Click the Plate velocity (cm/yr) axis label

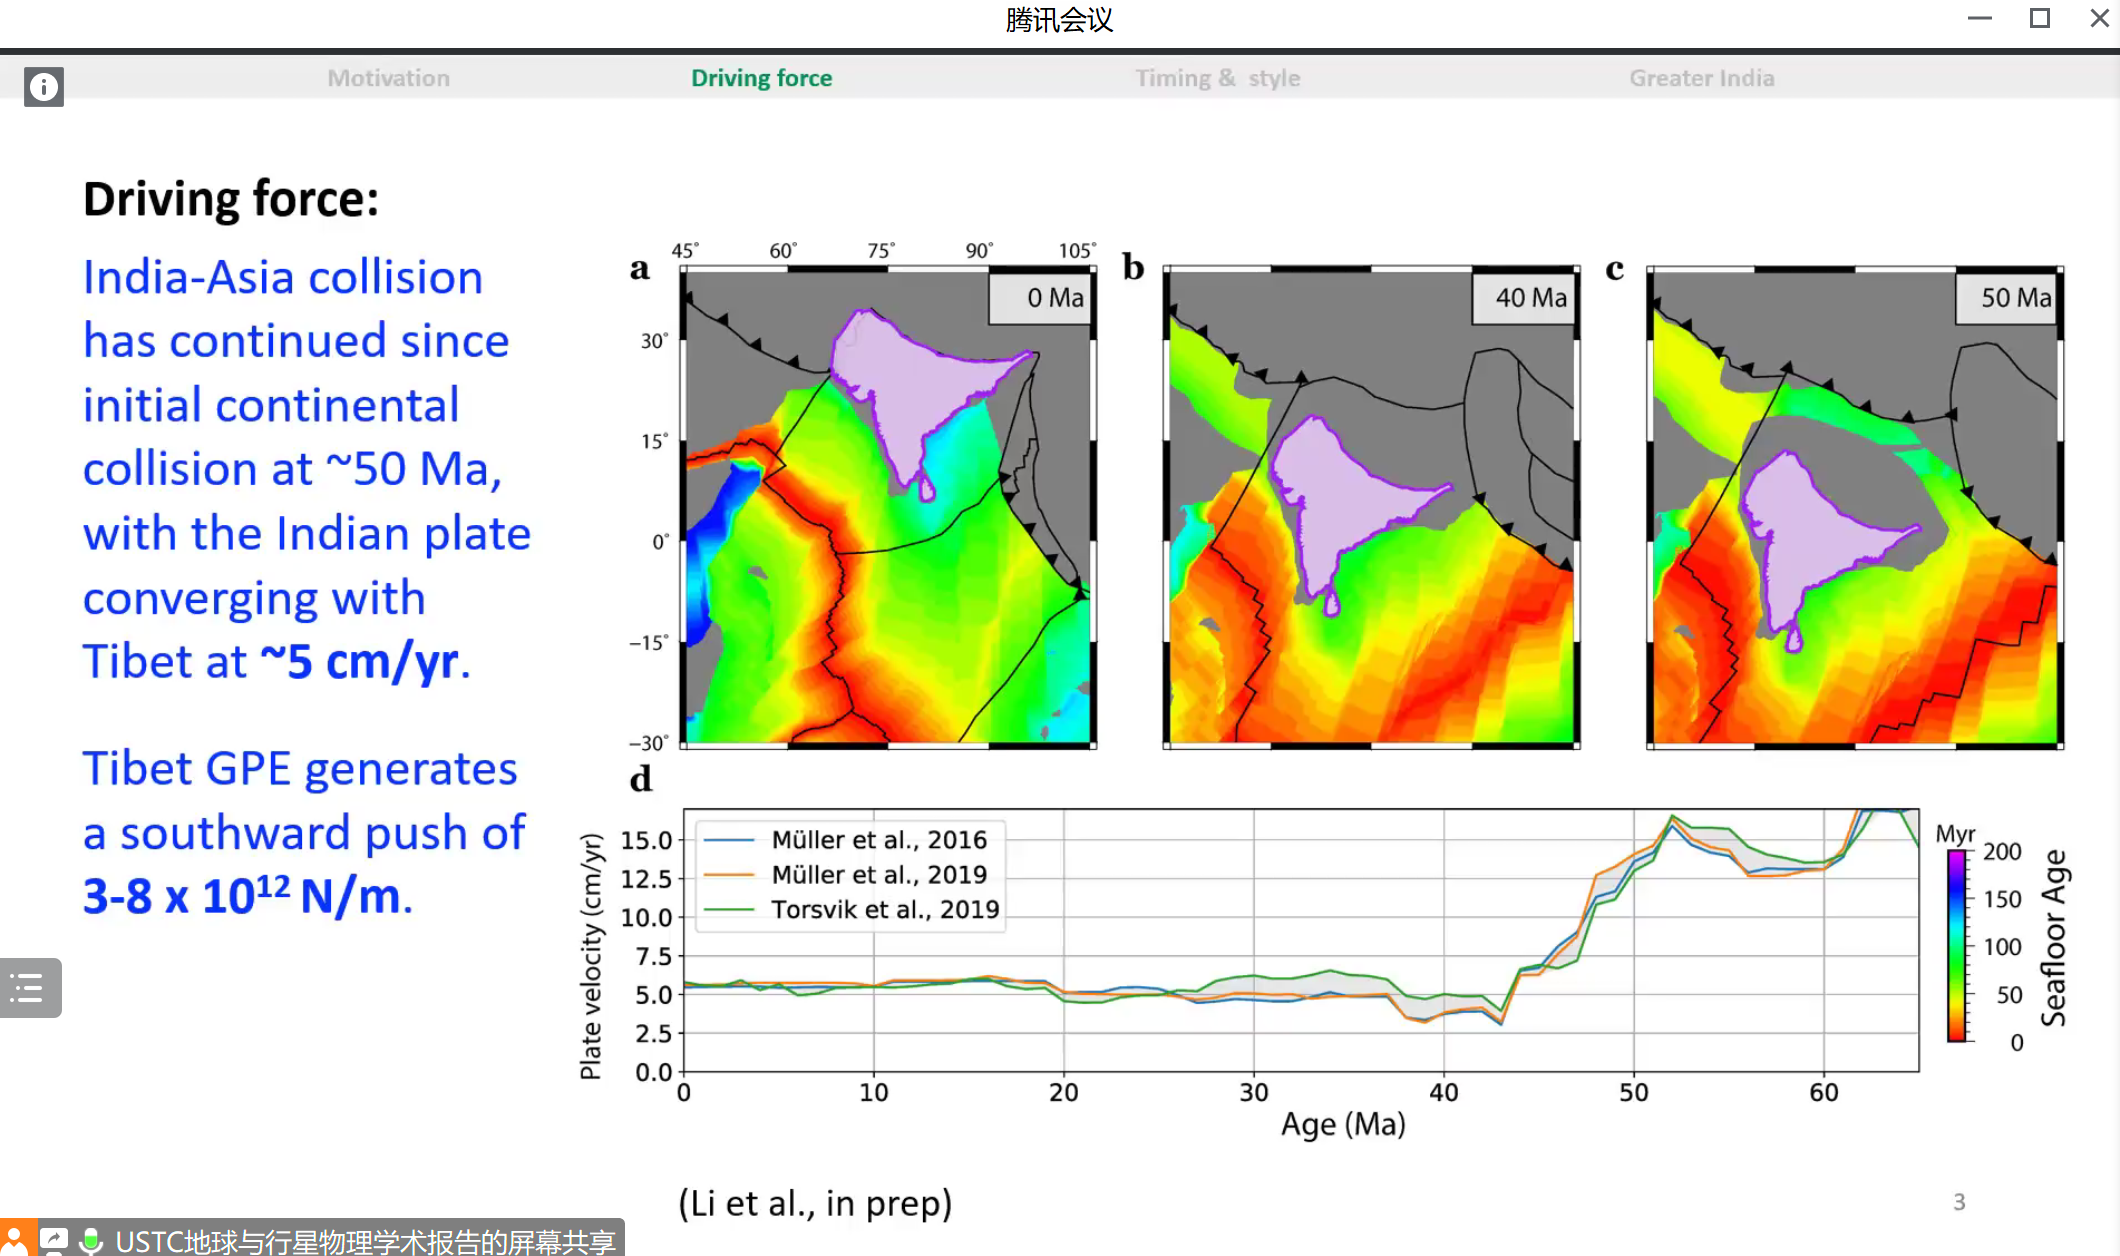coord(591,956)
